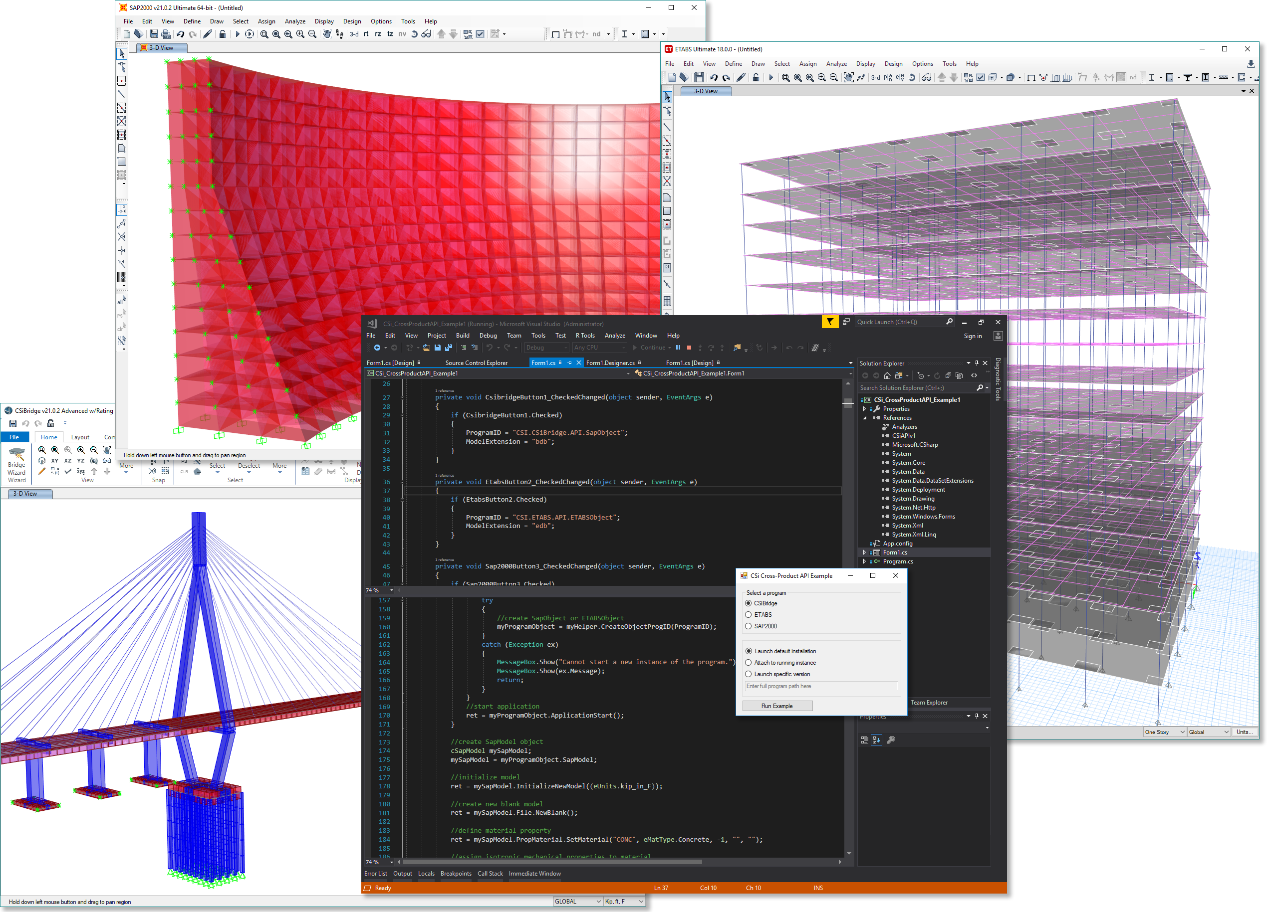Screen dimensions: 1268x912
Task: Open the Bridge Wizard in CSiBridge
Action: [17, 463]
